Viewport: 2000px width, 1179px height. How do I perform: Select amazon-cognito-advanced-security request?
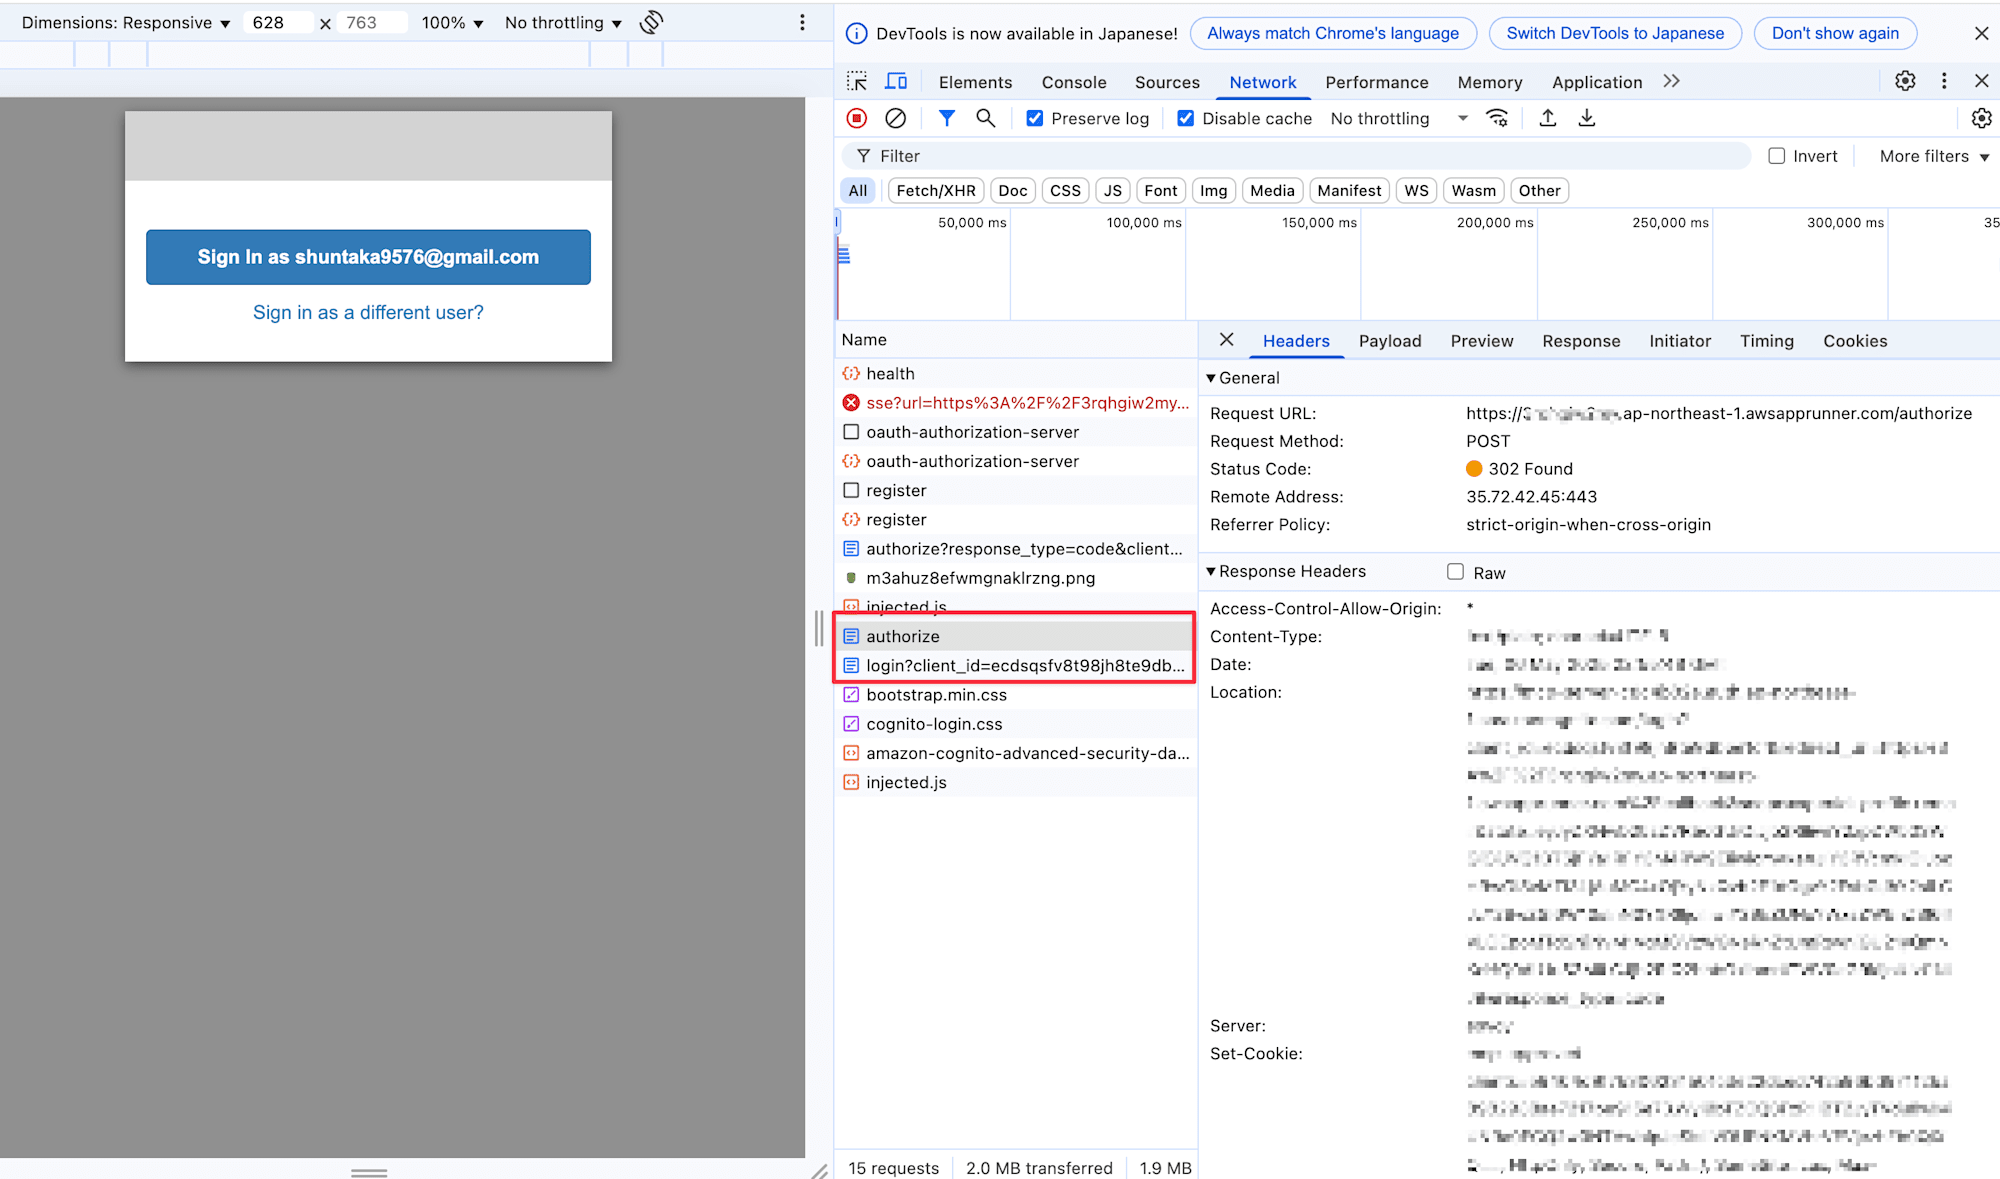[x=1016, y=753]
